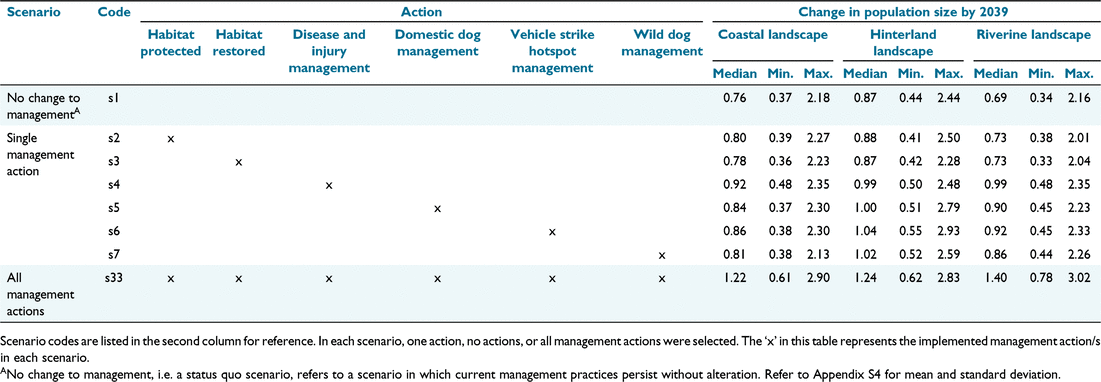
Task: Click the 'x' mark in row s7
Action: click(x=661, y=256)
